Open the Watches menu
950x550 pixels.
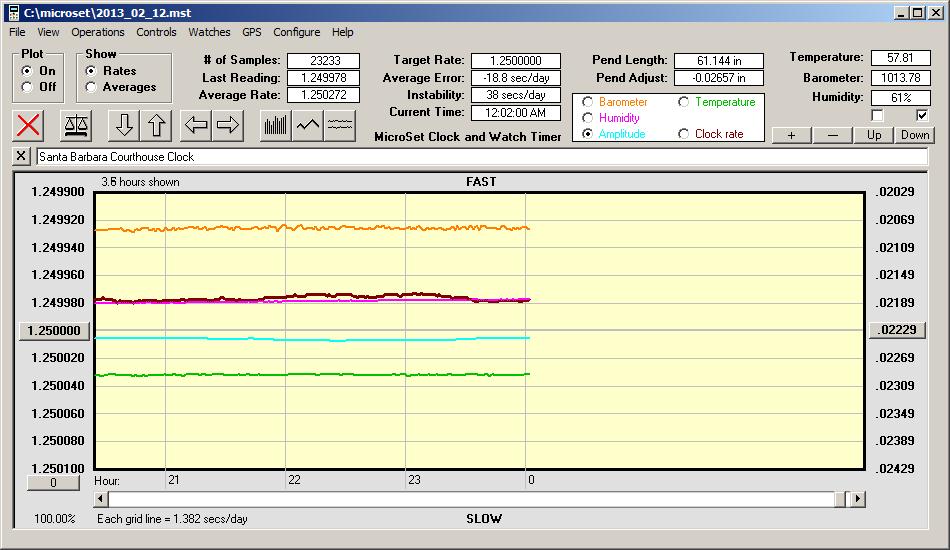tap(209, 32)
